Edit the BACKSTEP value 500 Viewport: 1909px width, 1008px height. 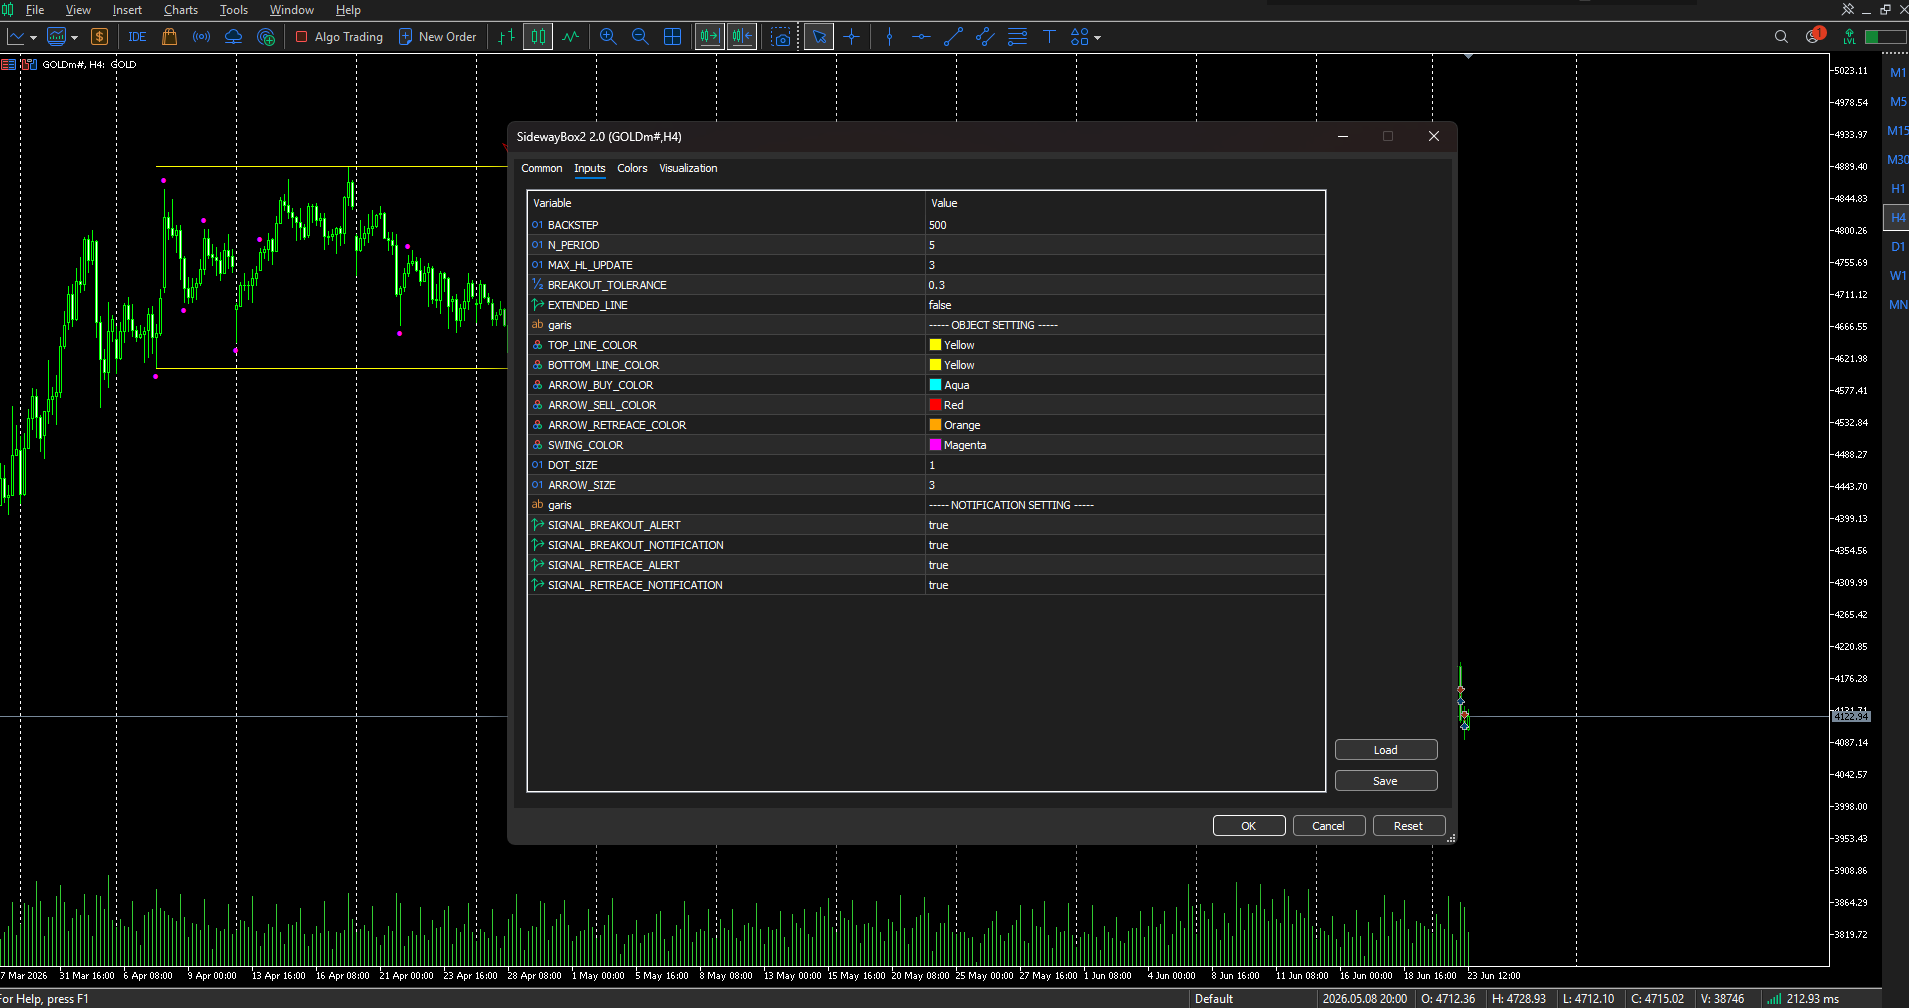[x=1125, y=225]
